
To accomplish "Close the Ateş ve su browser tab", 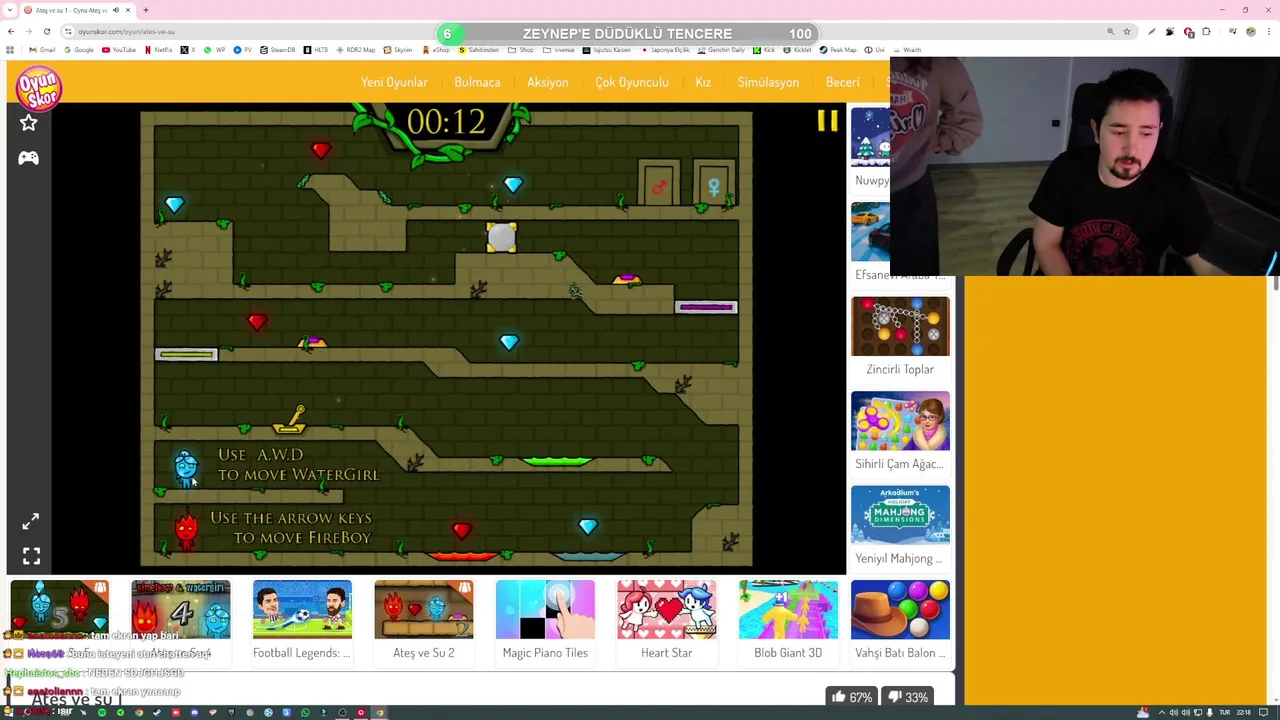I will 128,10.
